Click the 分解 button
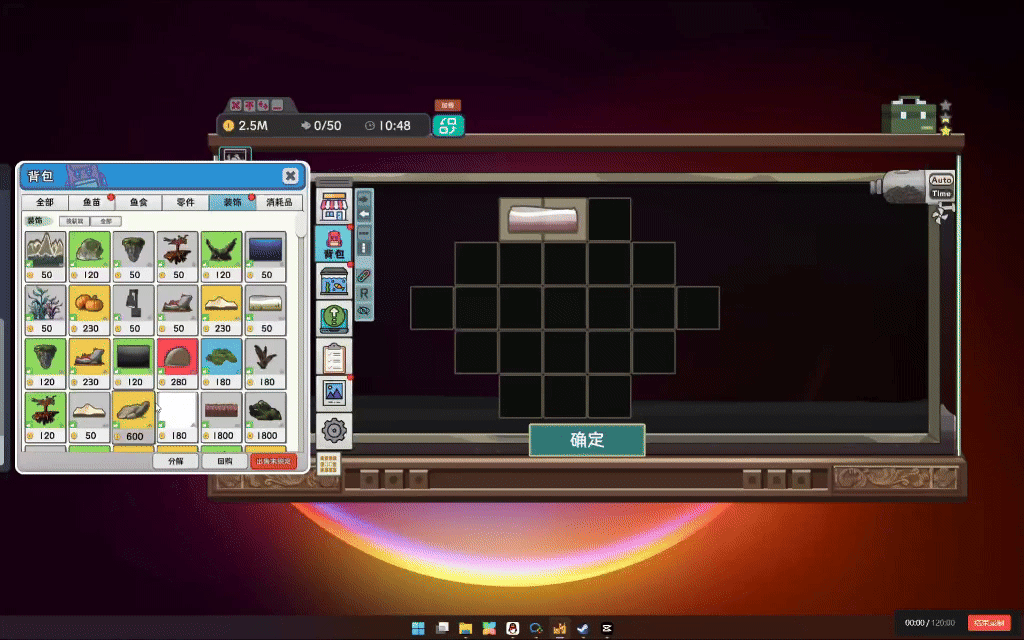 (x=176, y=462)
